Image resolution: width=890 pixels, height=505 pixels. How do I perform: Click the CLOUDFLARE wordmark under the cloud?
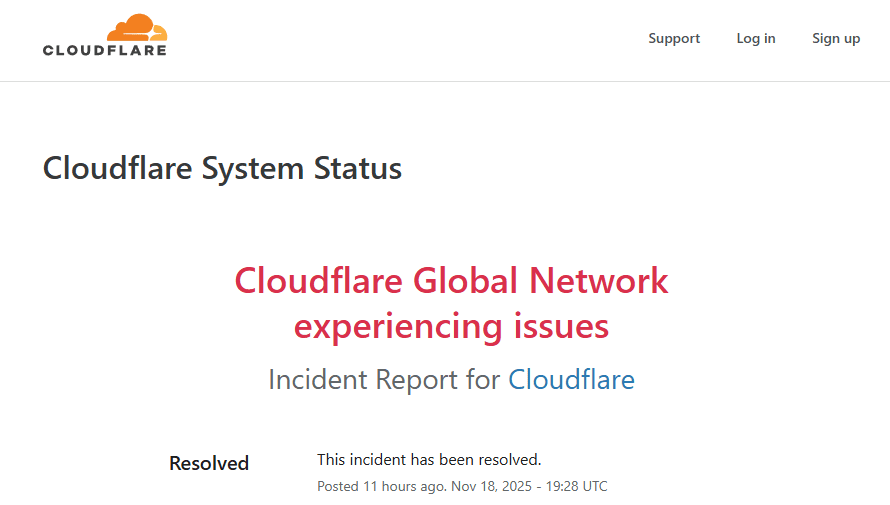tap(105, 49)
